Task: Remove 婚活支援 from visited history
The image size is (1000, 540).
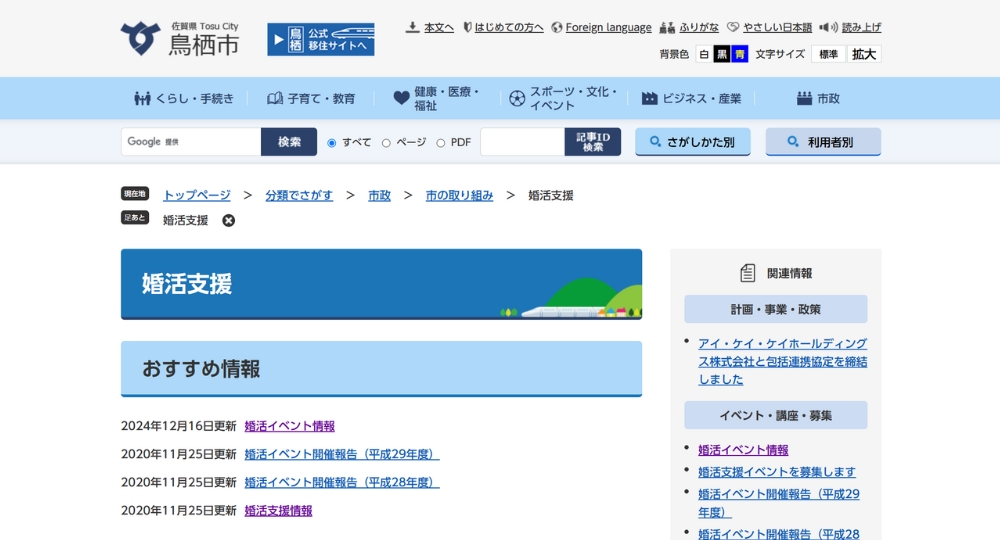Action: pyautogui.click(x=229, y=221)
